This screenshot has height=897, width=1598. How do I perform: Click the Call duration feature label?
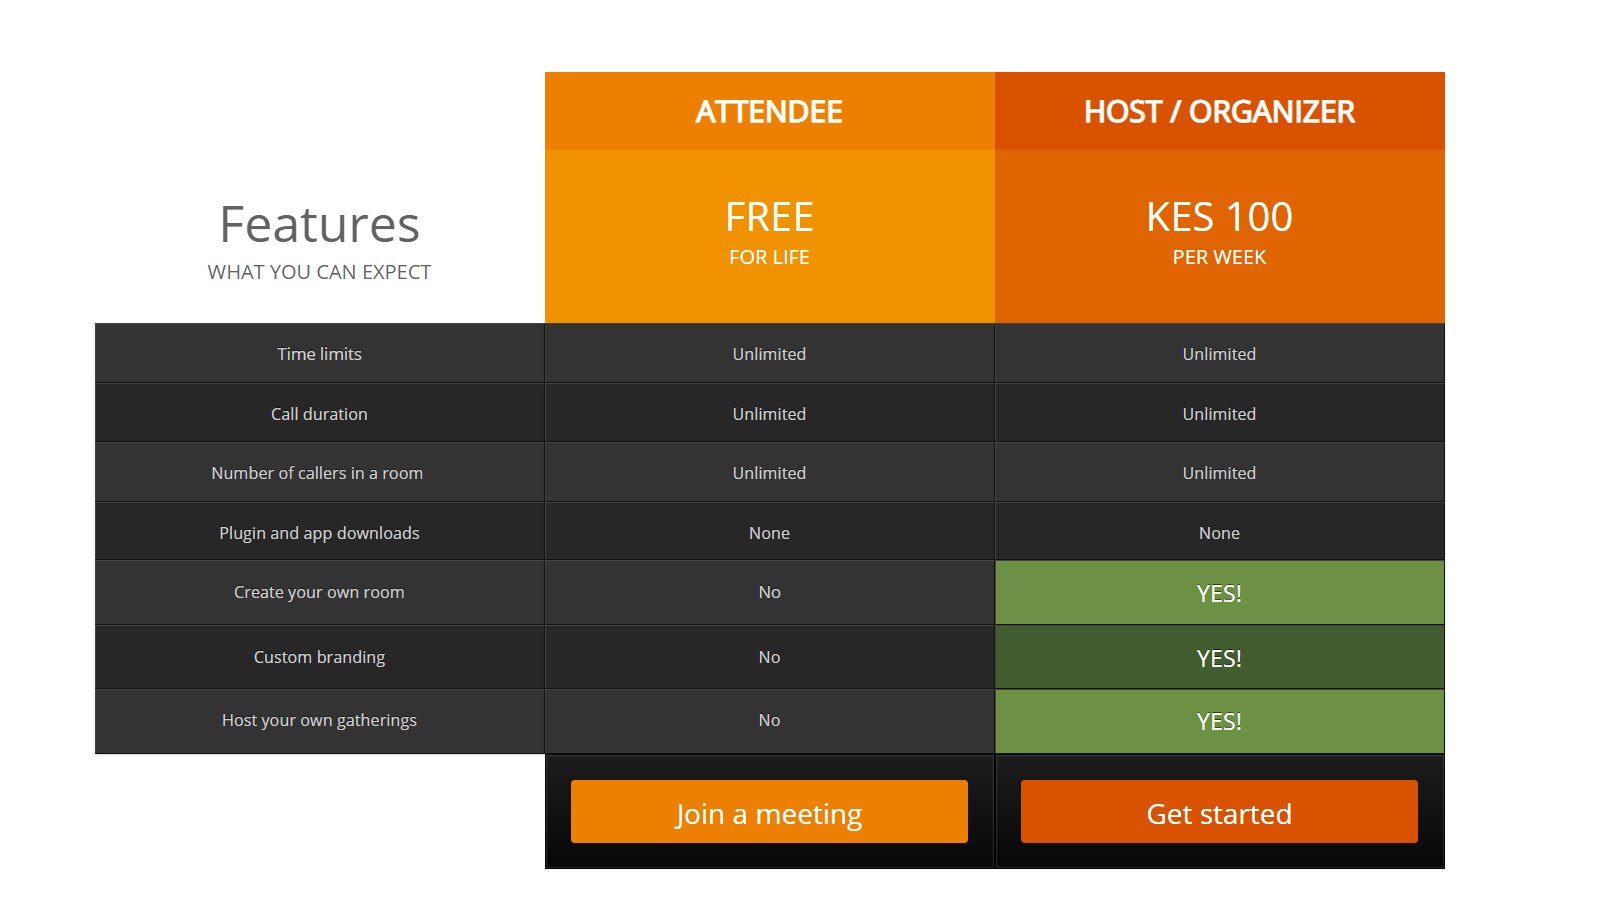click(x=319, y=414)
